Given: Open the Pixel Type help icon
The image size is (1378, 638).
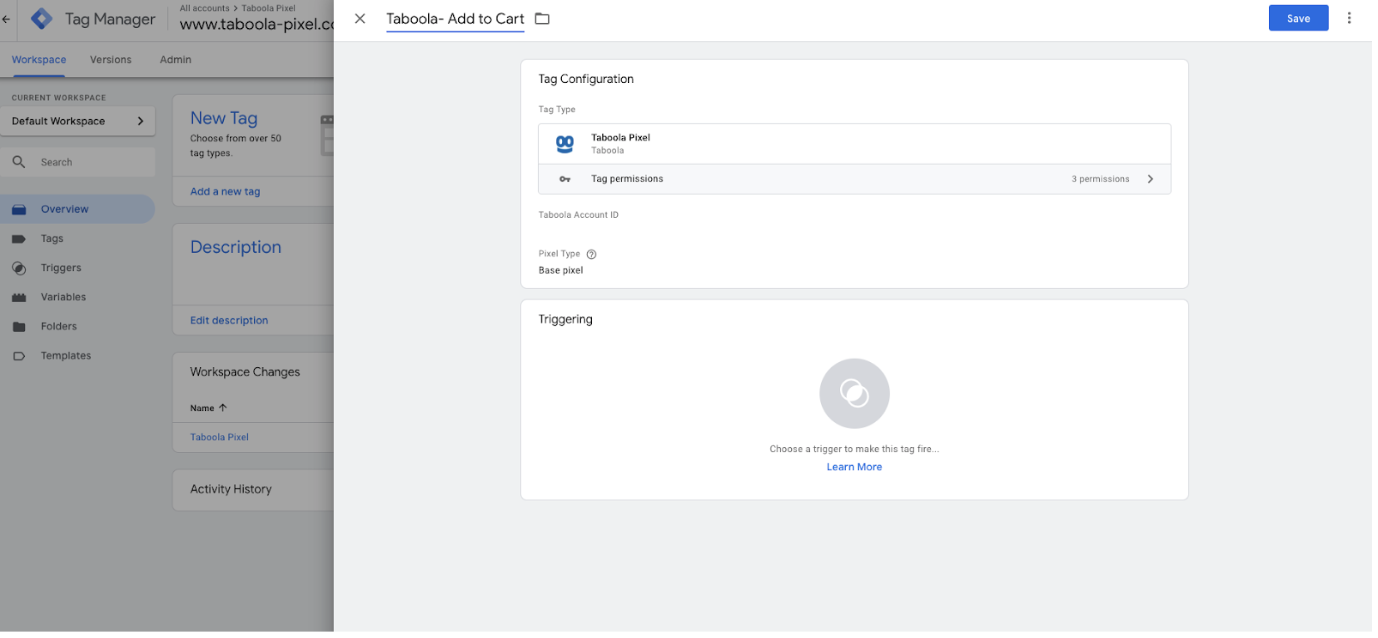Looking at the screenshot, I should pos(591,254).
